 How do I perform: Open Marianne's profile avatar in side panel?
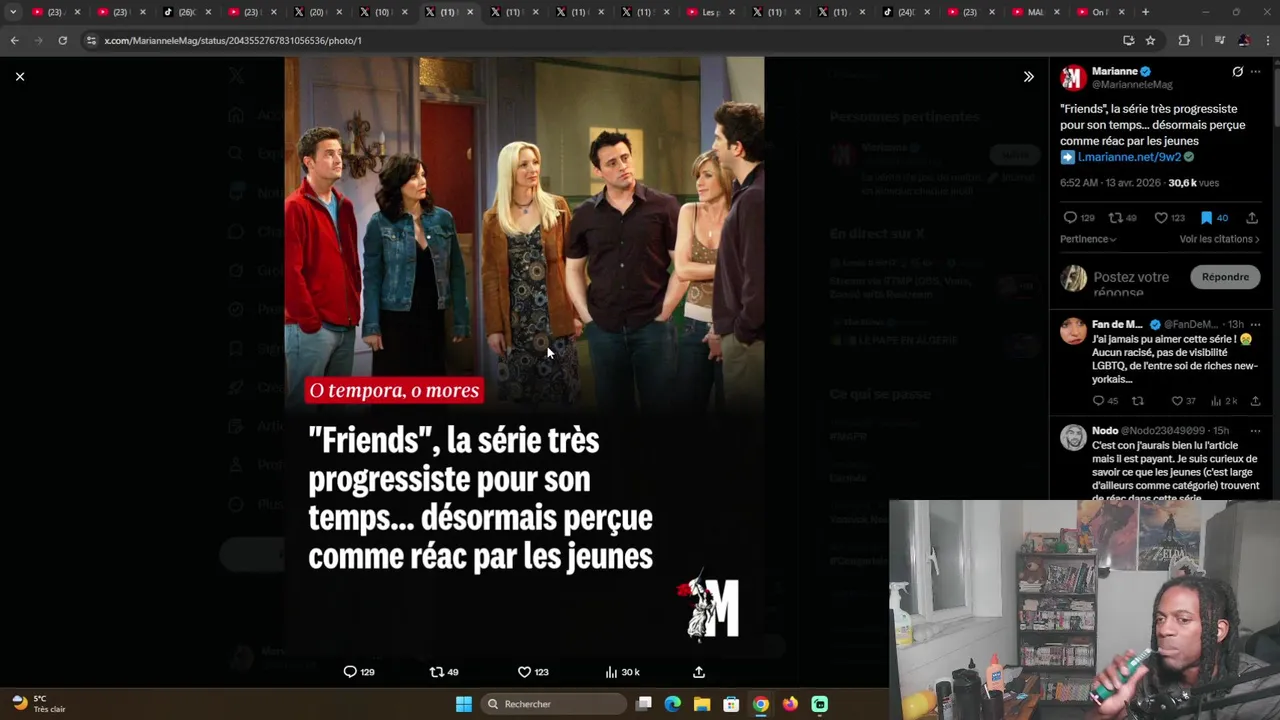click(1073, 78)
